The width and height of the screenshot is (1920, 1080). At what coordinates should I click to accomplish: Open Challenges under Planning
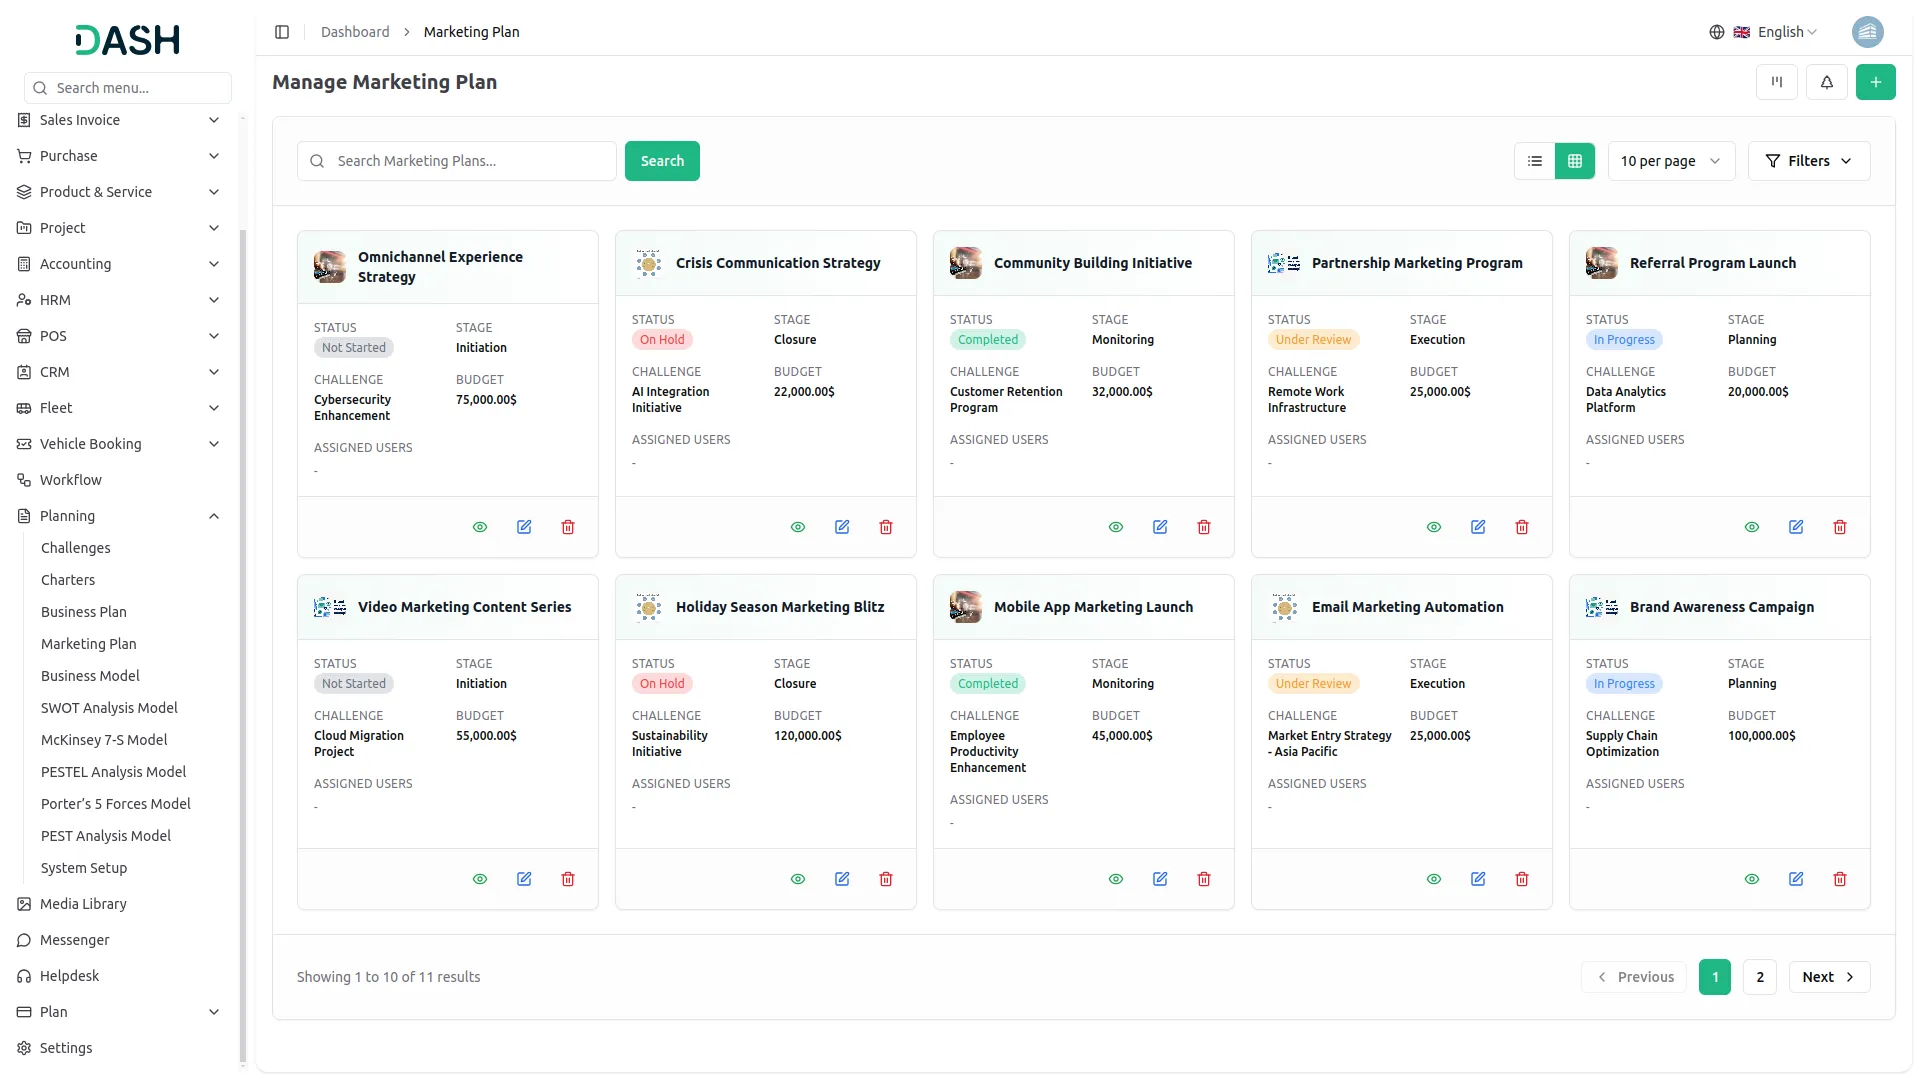[x=76, y=548]
